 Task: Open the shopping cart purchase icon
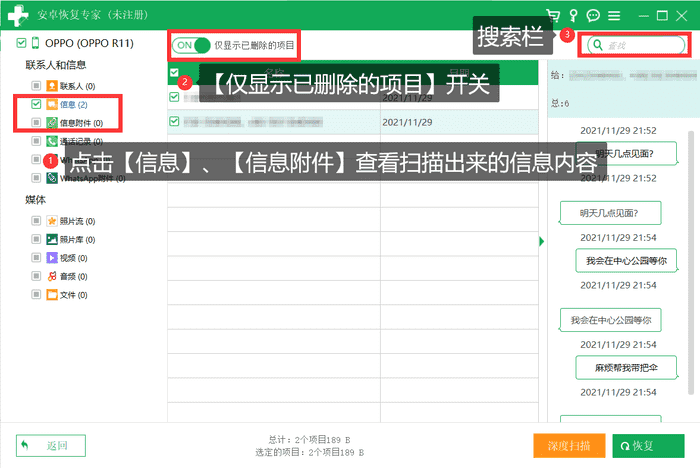pos(553,16)
